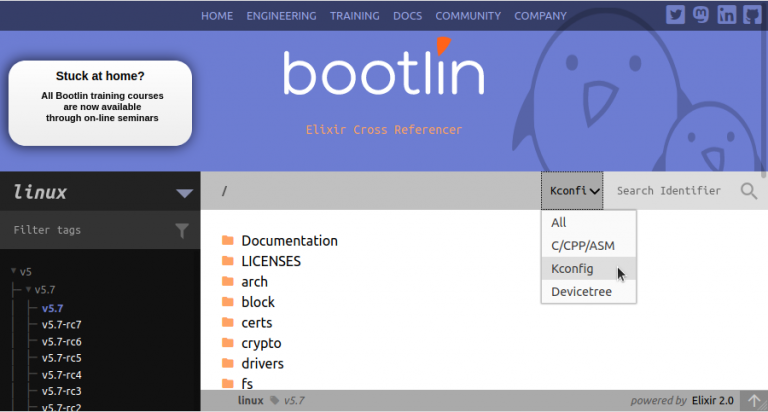
Task: Open the LICENSES directory link
Action: 271,261
